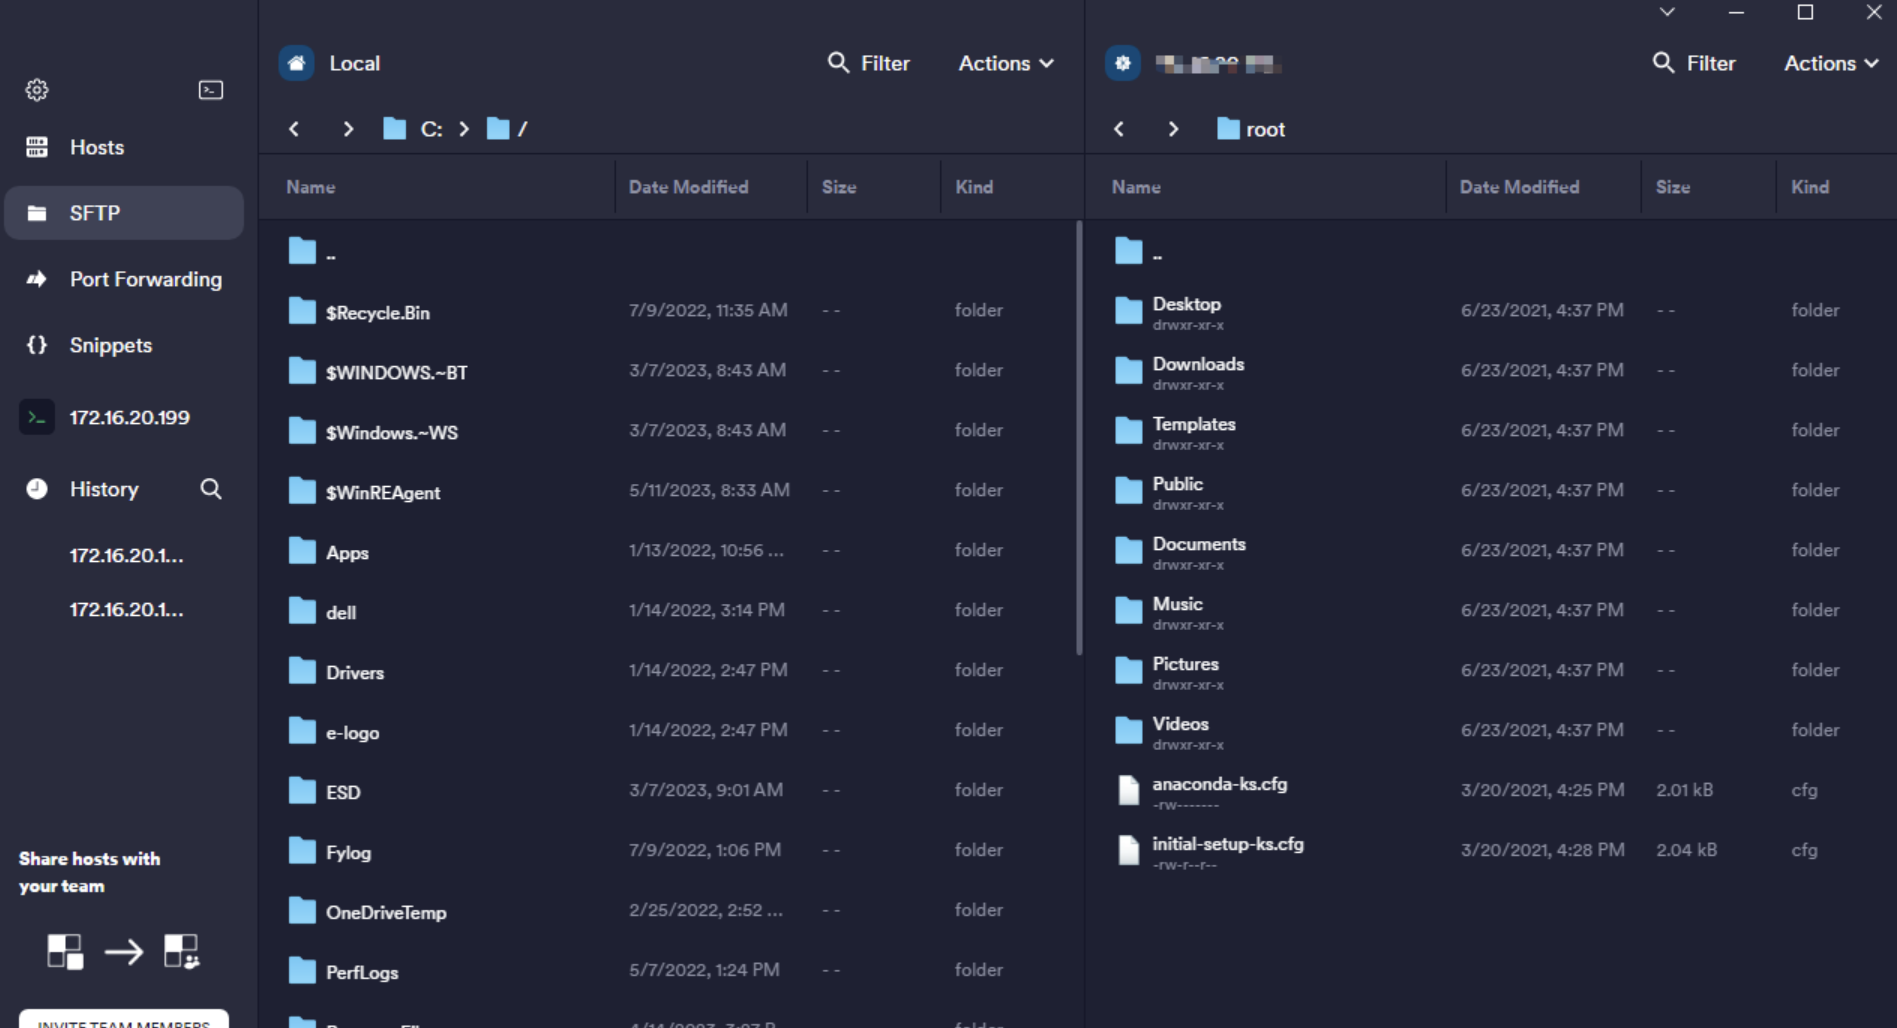Open the terminal icon beside the settings gear

pyautogui.click(x=210, y=89)
